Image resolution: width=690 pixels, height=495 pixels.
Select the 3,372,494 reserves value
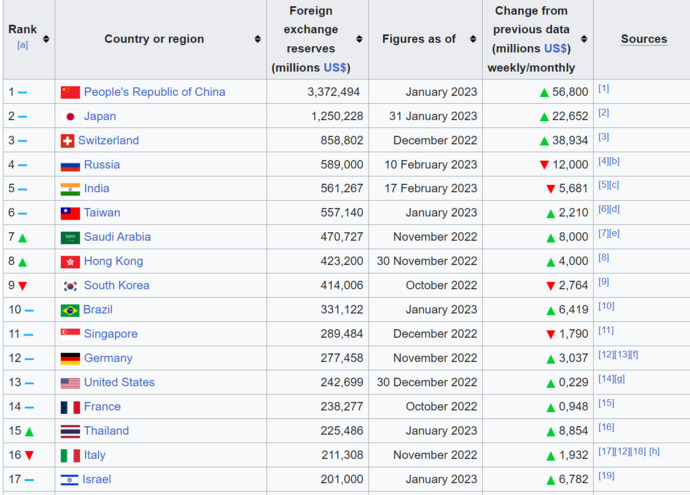tap(333, 92)
